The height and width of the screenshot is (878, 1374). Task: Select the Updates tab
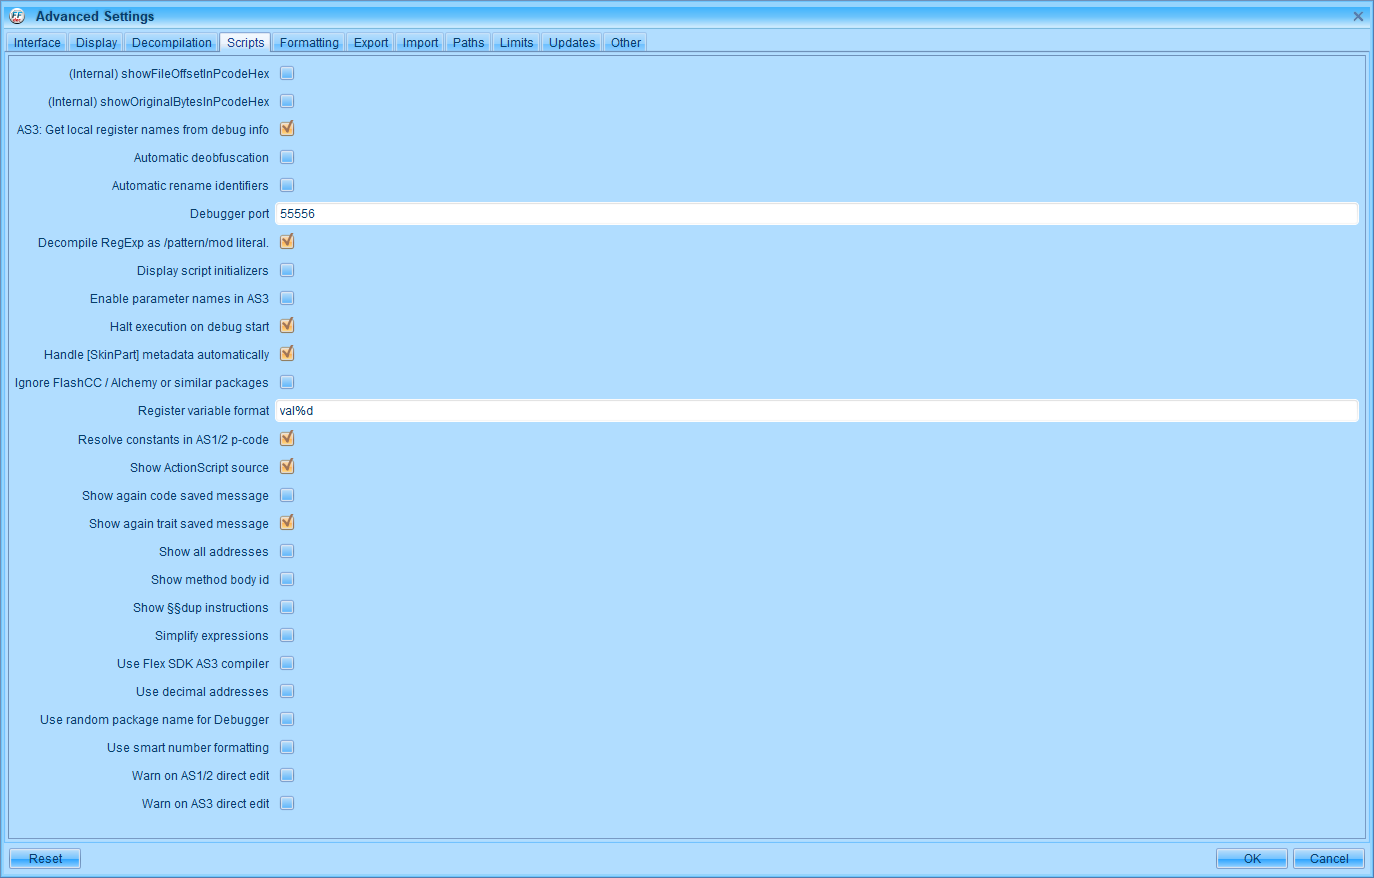(x=571, y=42)
